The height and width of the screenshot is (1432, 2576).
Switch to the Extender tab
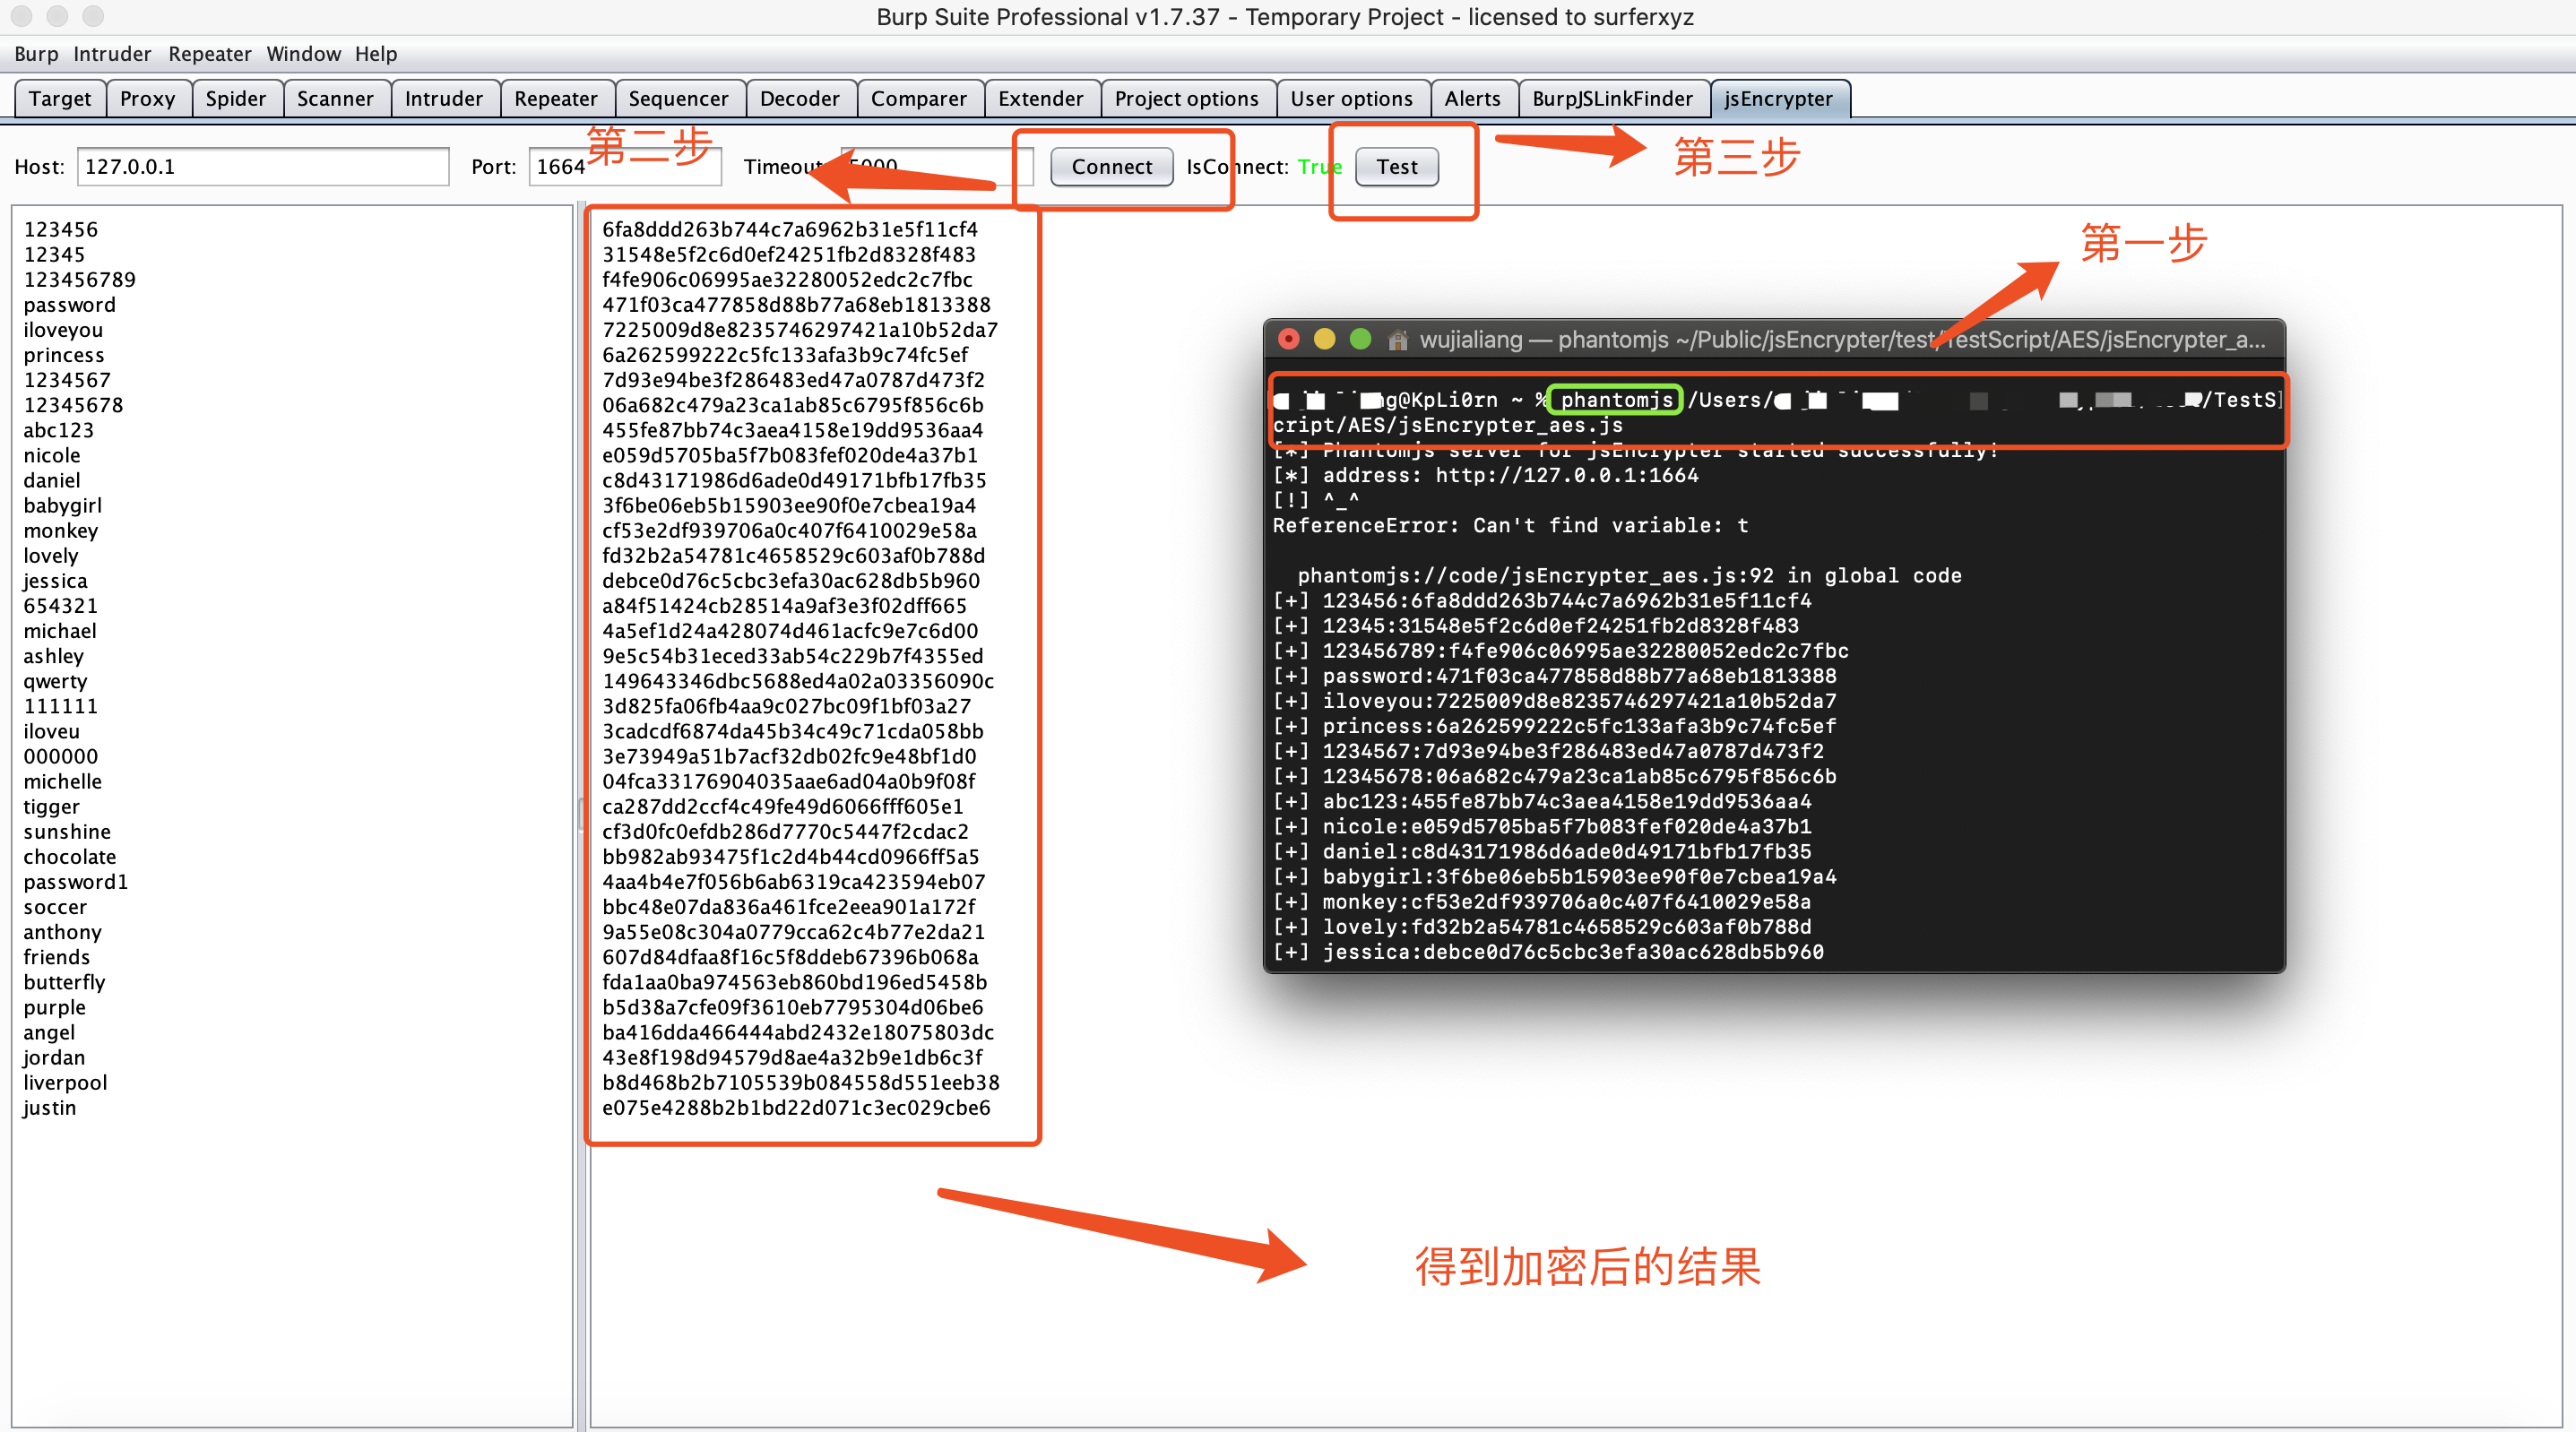click(1040, 98)
